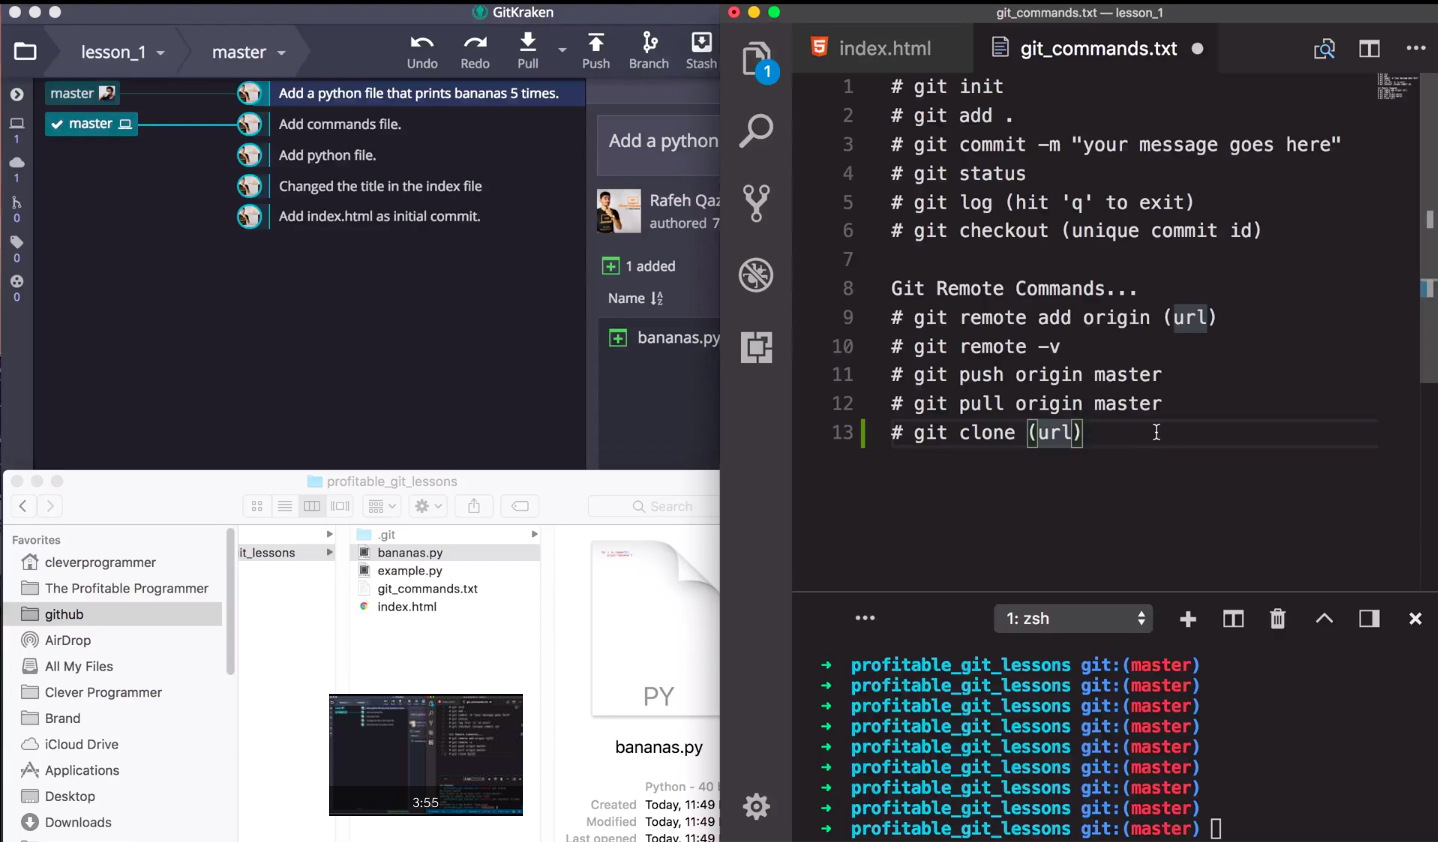
Task: Switch Finder to icon view
Action: pyautogui.click(x=257, y=506)
